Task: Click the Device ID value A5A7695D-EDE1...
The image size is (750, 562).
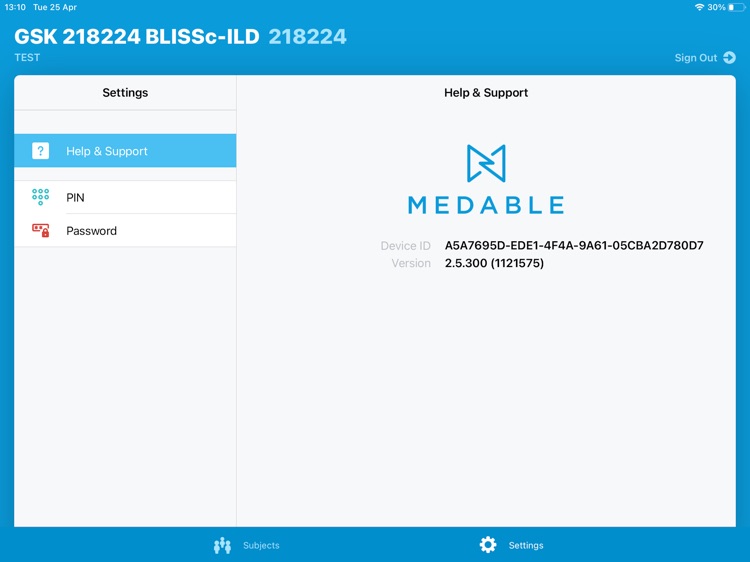Action: click(574, 245)
